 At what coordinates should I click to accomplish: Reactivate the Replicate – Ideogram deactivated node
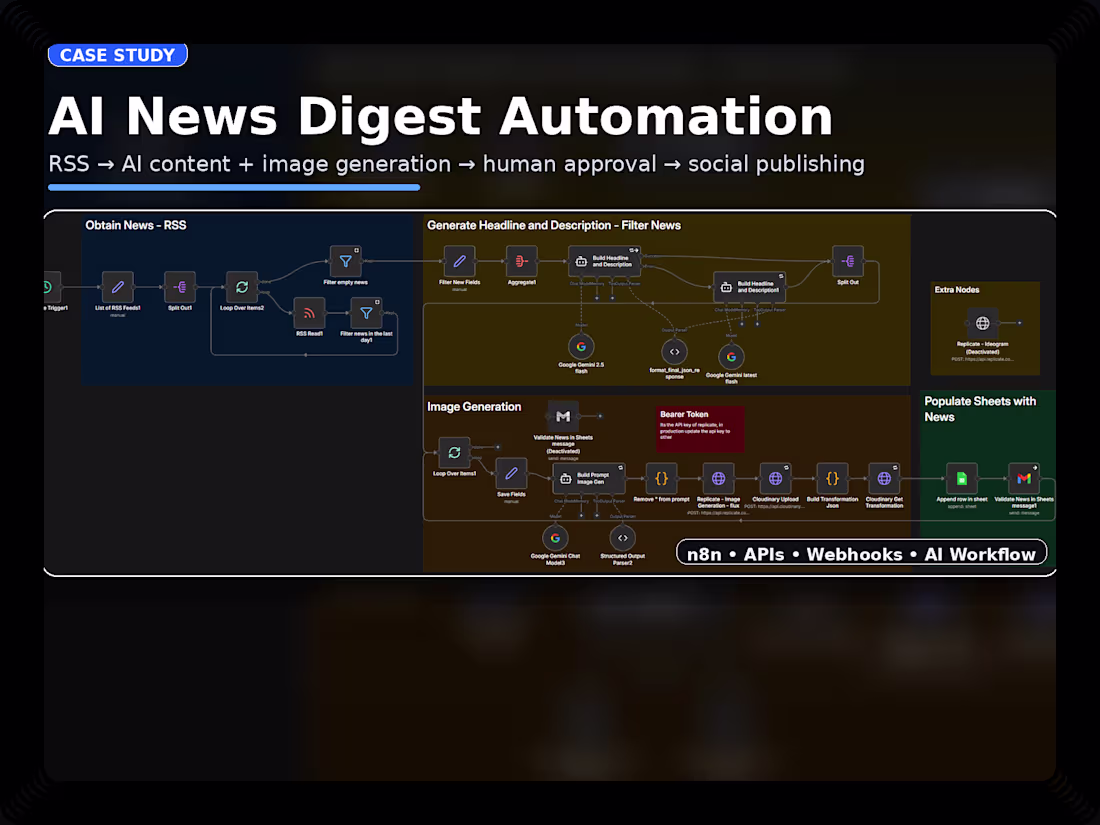984,321
